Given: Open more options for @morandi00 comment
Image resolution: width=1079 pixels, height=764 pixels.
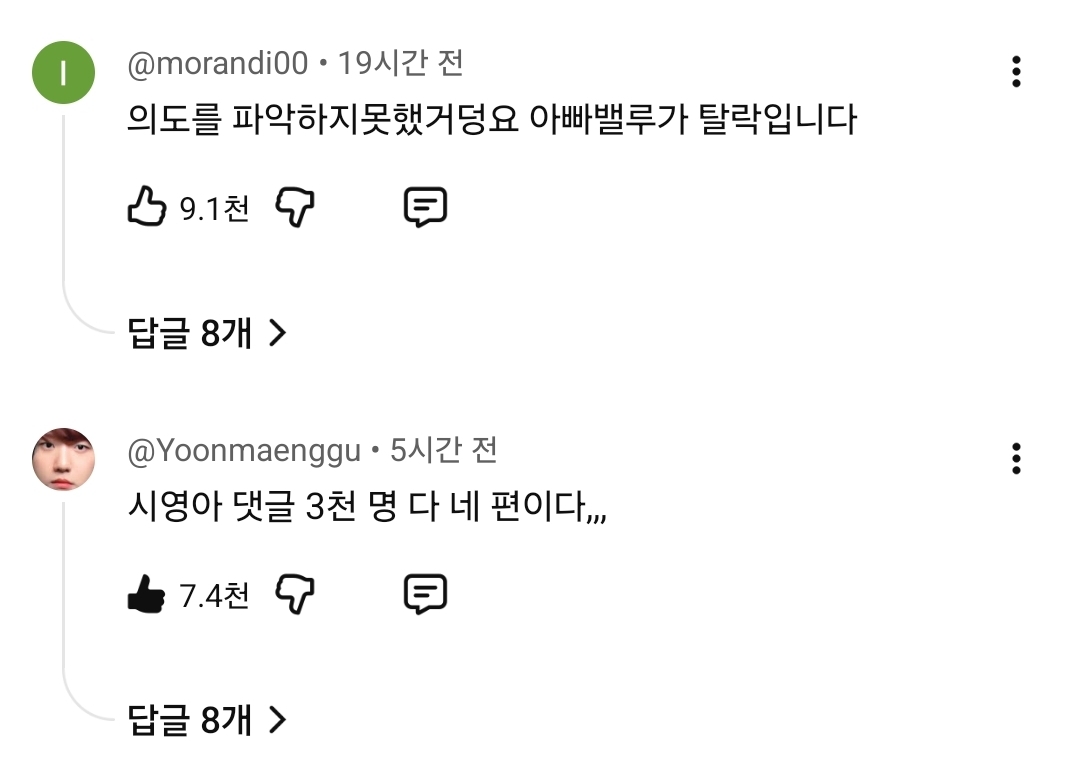Looking at the screenshot, I should pos(1016,72).
